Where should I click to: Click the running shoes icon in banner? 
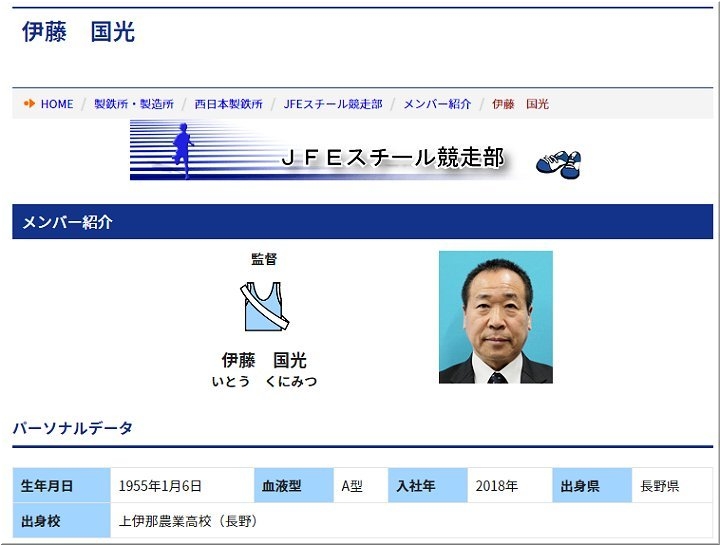coord(558,164)
